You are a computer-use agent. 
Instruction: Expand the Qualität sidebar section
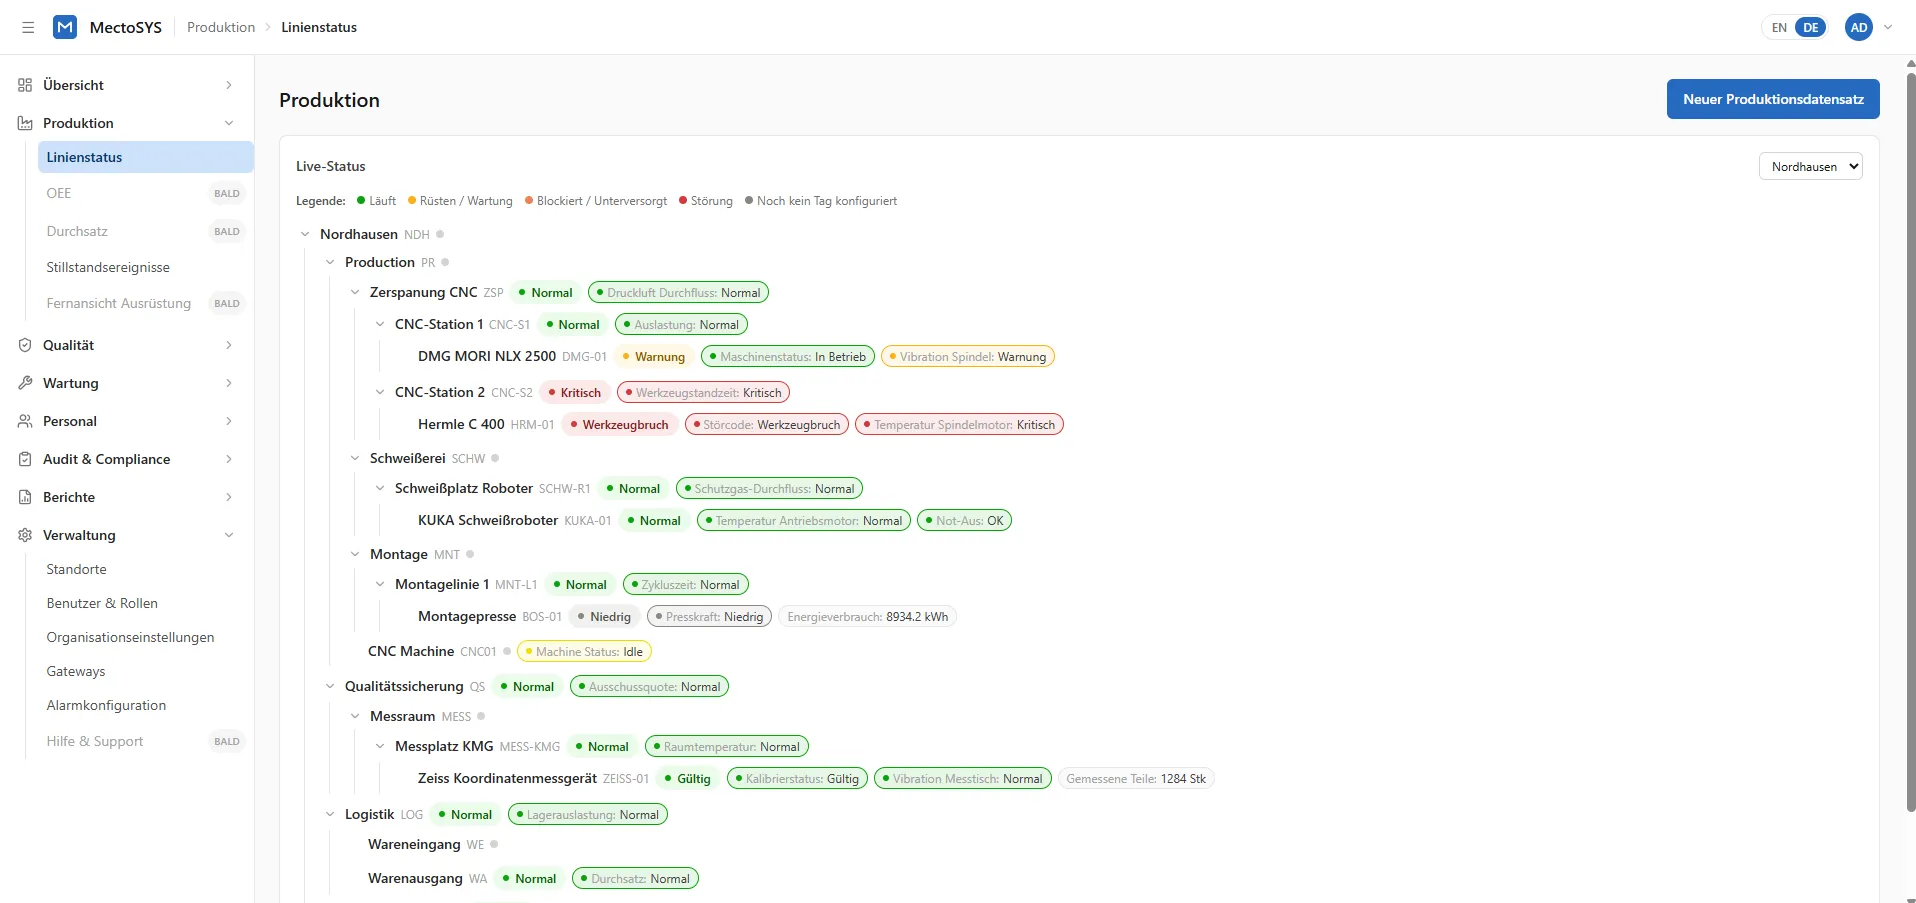pos(229,345)
